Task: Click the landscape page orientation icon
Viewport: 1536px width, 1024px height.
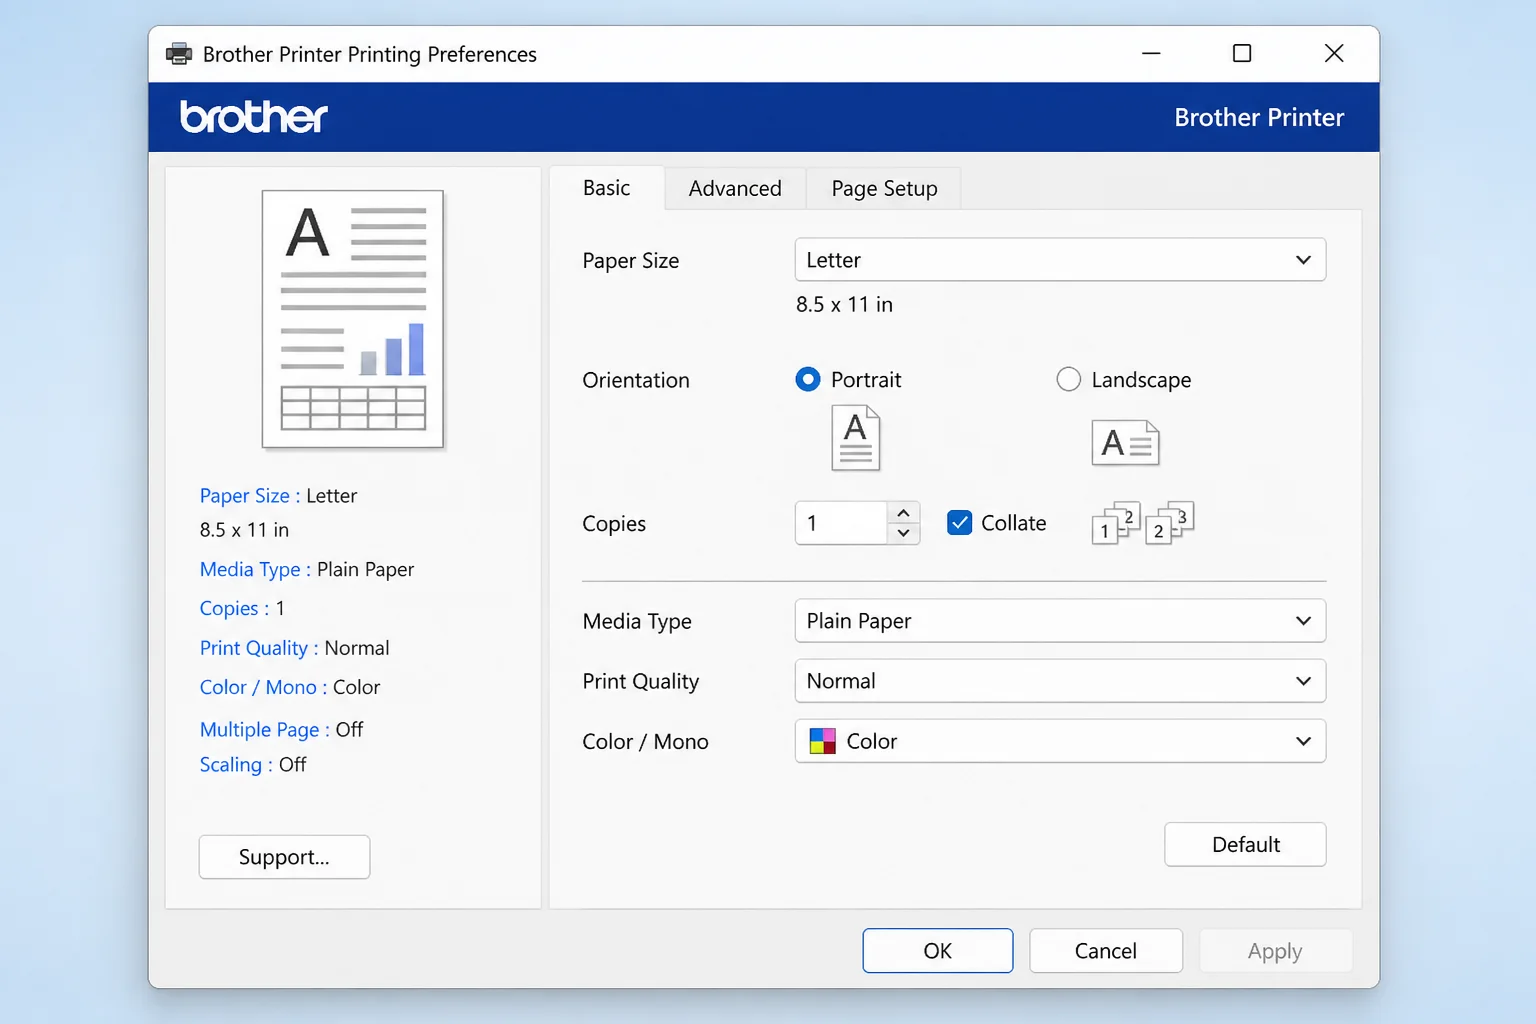Action: [x=1125, y=443]
